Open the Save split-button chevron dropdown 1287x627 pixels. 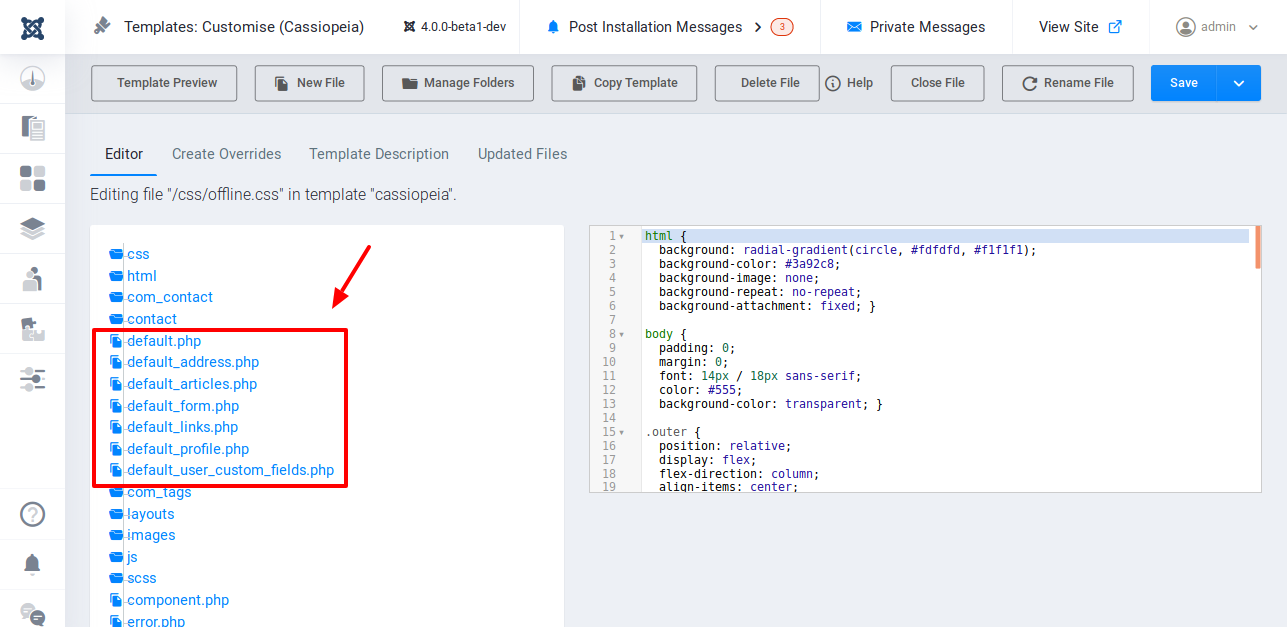(x=1241, y=83)
